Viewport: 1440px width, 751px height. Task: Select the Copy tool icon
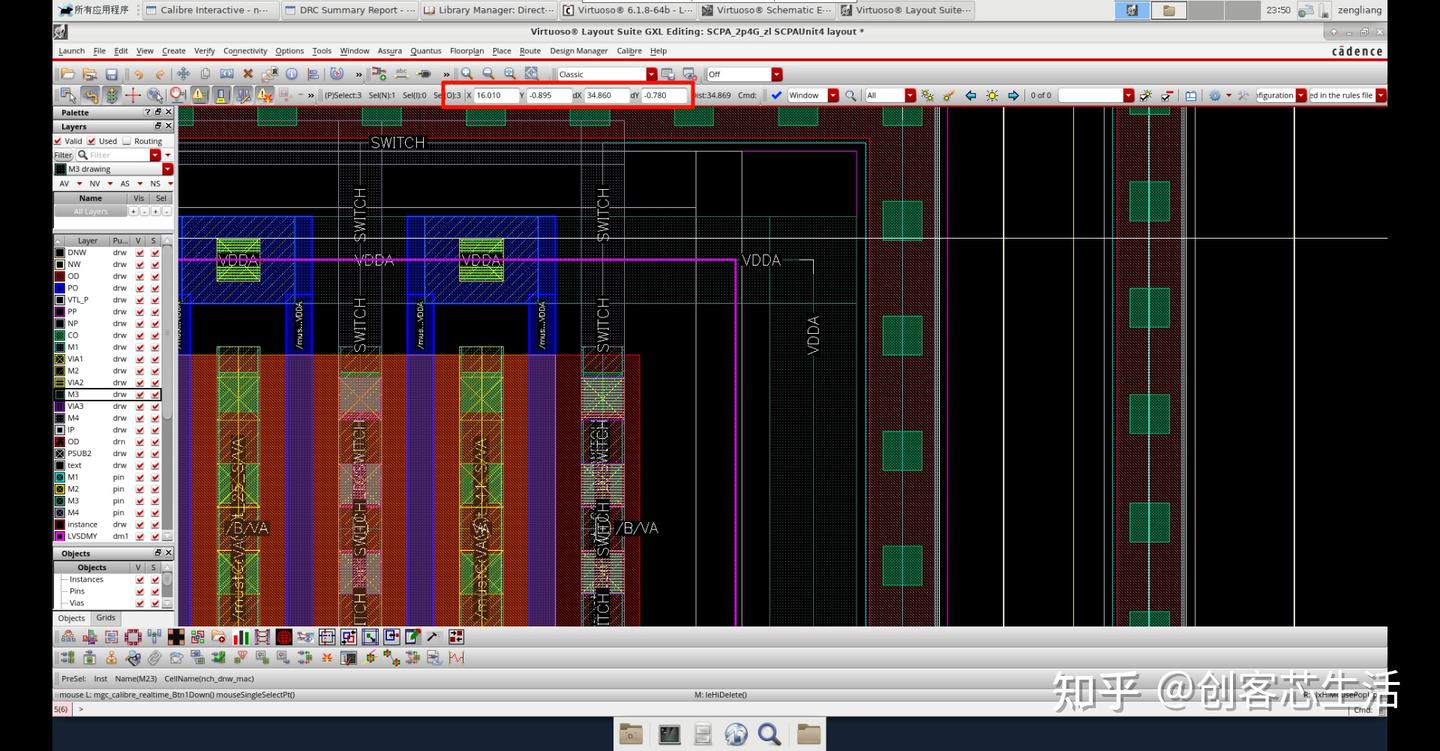205,74
